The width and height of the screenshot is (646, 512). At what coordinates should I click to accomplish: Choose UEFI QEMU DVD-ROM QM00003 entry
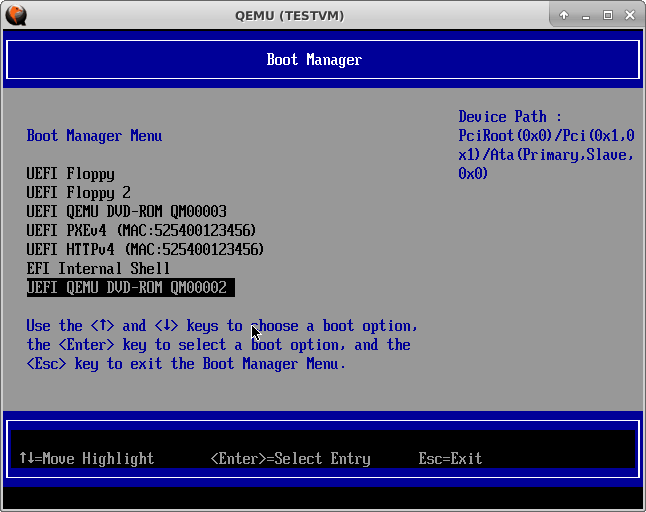tap(126, 211)
